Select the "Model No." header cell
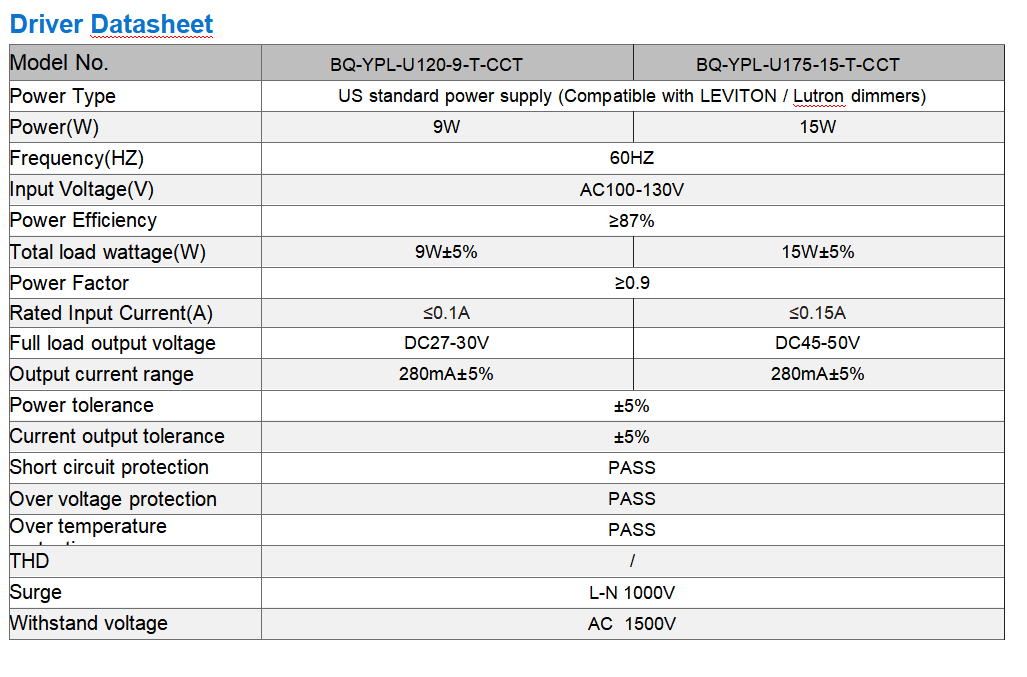Viewport: 1027px width, 677px height. pyautogui.click(x=59, y=63)
